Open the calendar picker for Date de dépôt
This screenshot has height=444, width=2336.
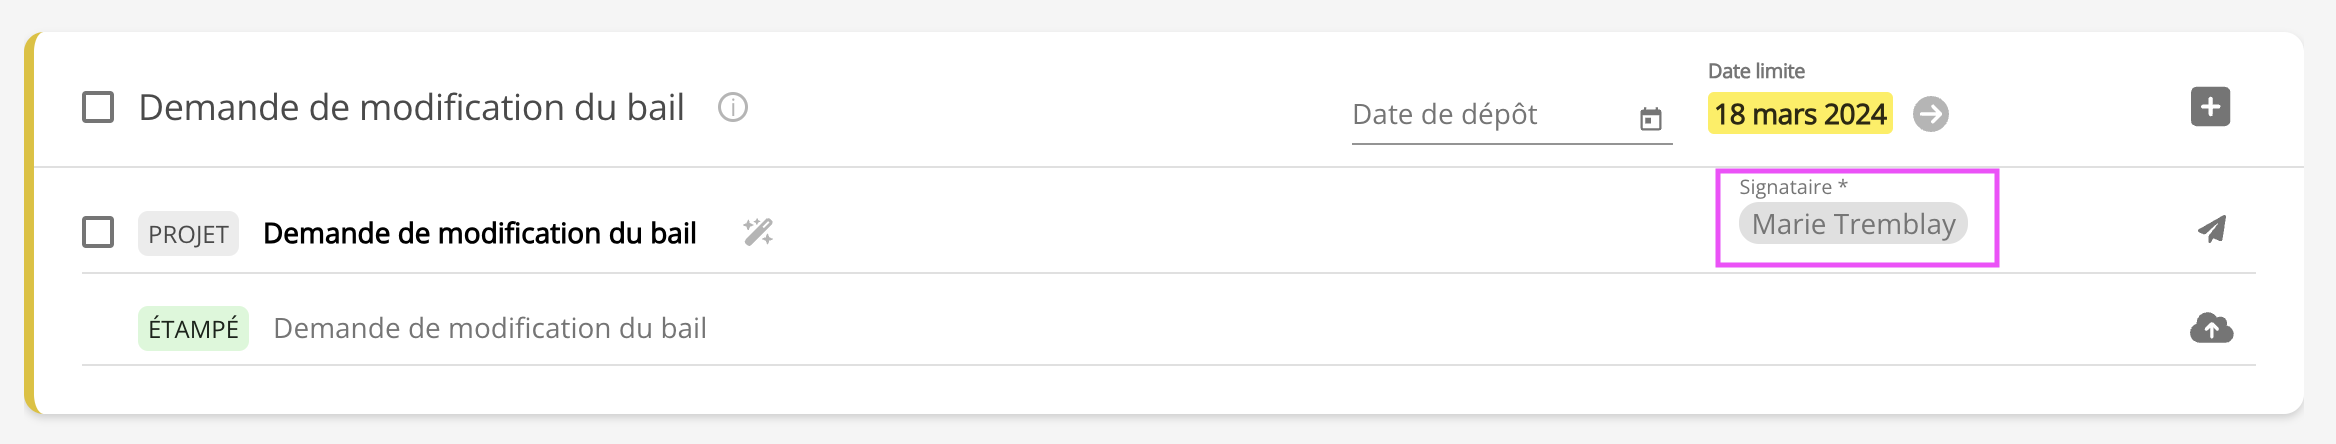point(1650,119)
